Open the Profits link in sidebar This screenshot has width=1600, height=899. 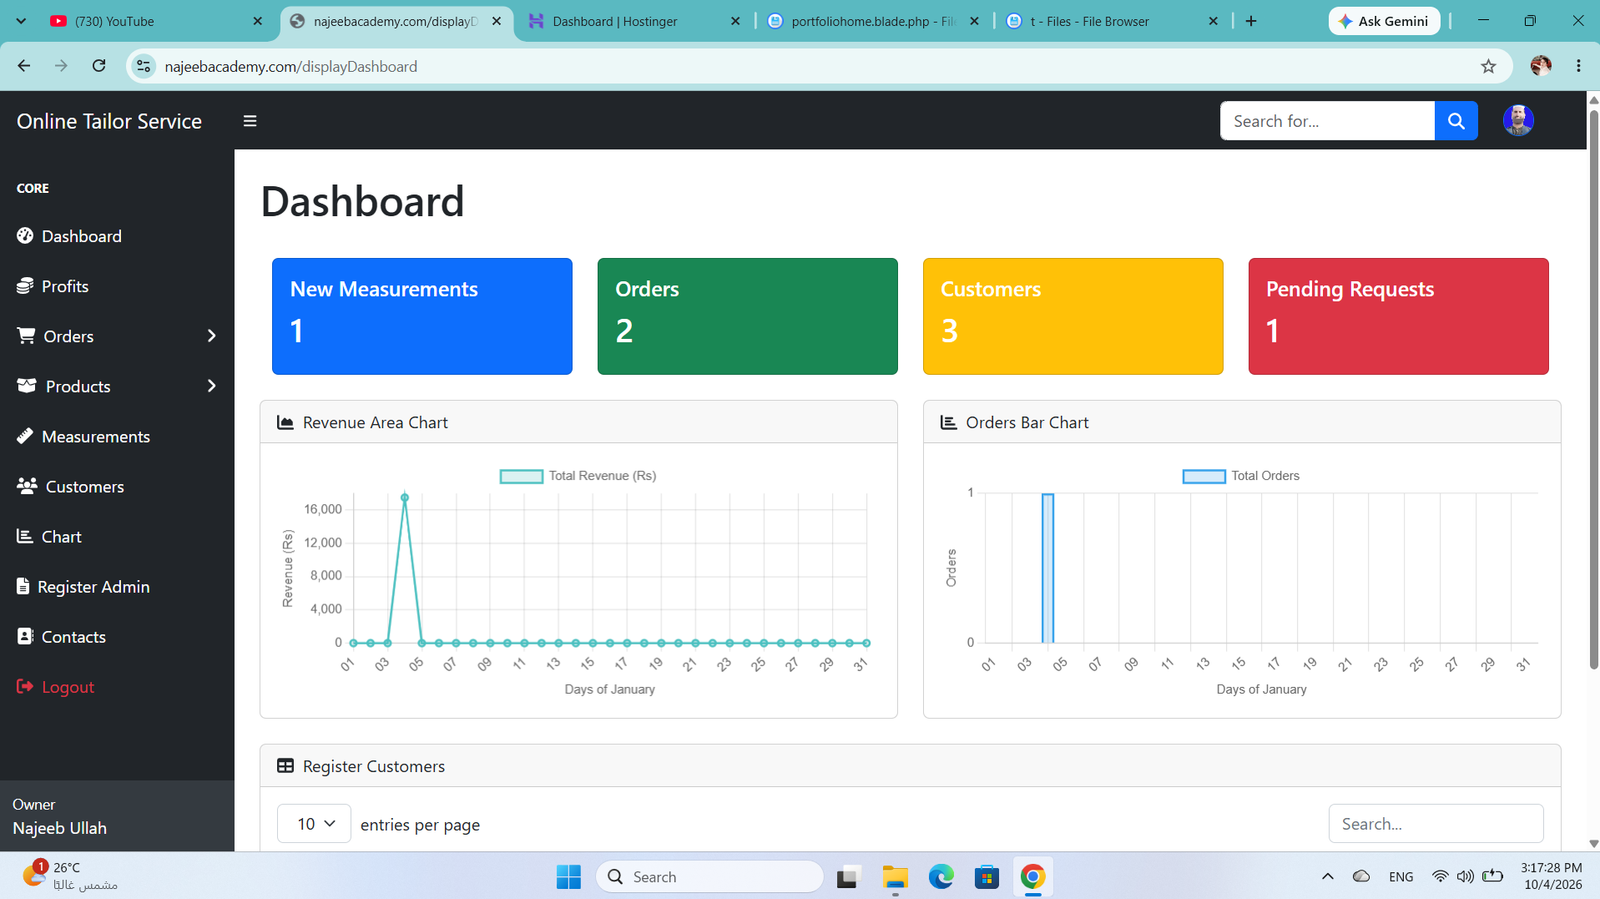click(65, 286)
